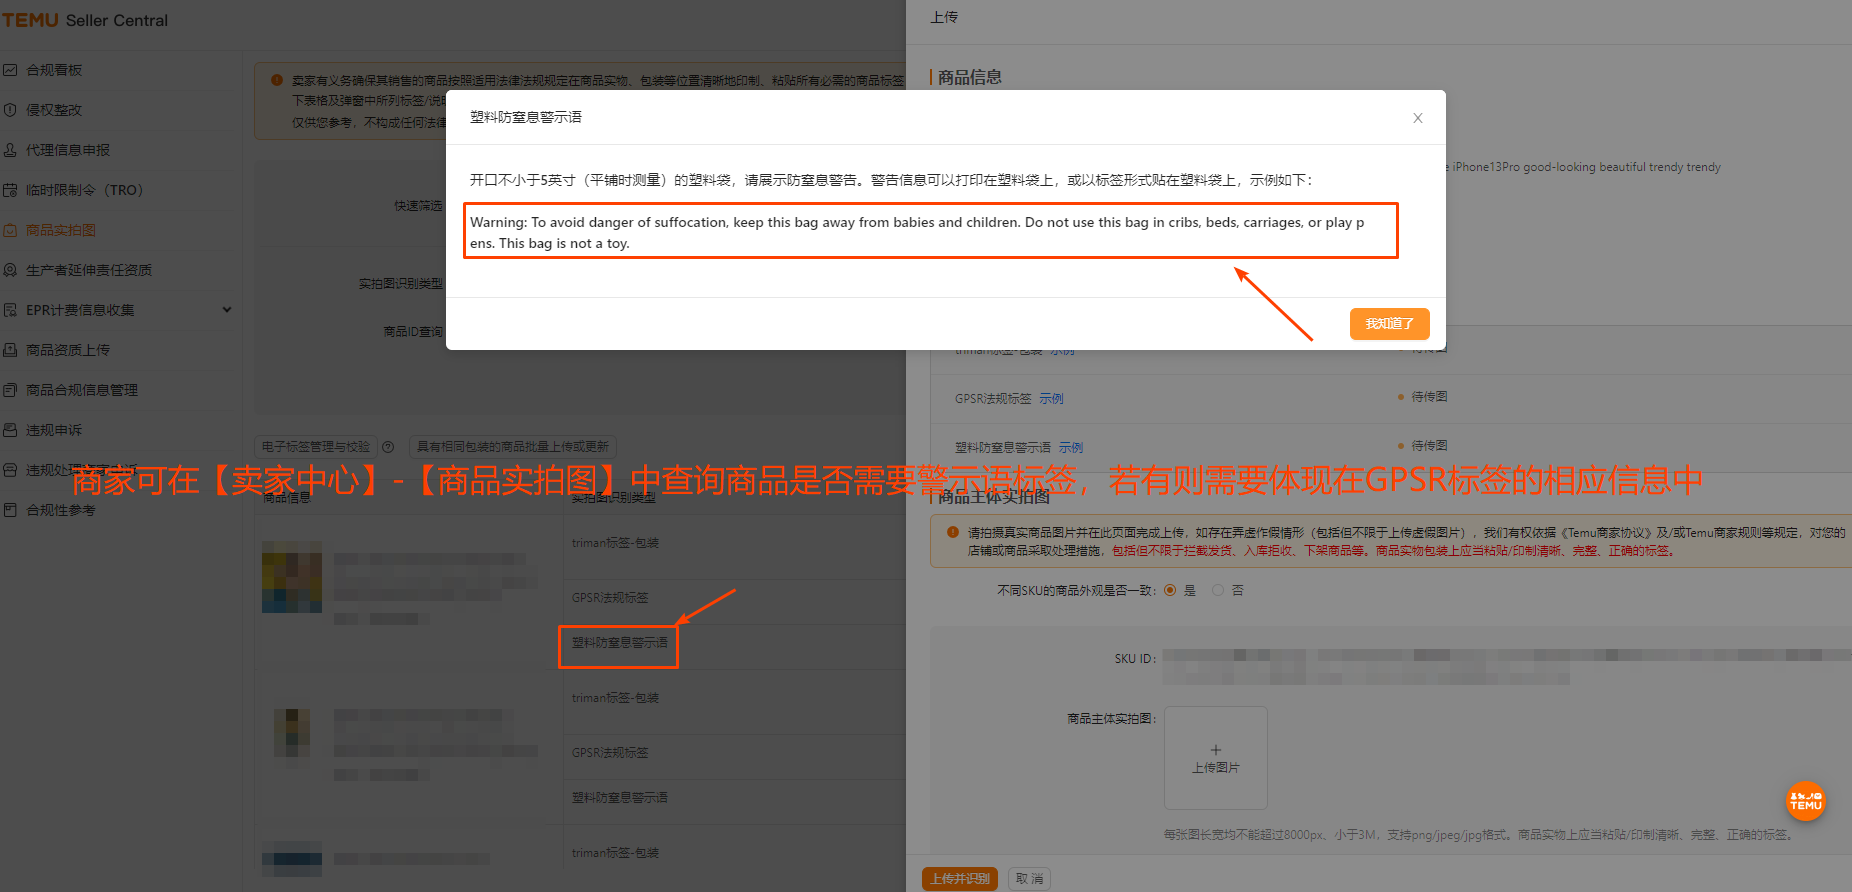
Task: Open the 示例 link beside 塑料防窒息警示语
Action: coord(1071,448)
